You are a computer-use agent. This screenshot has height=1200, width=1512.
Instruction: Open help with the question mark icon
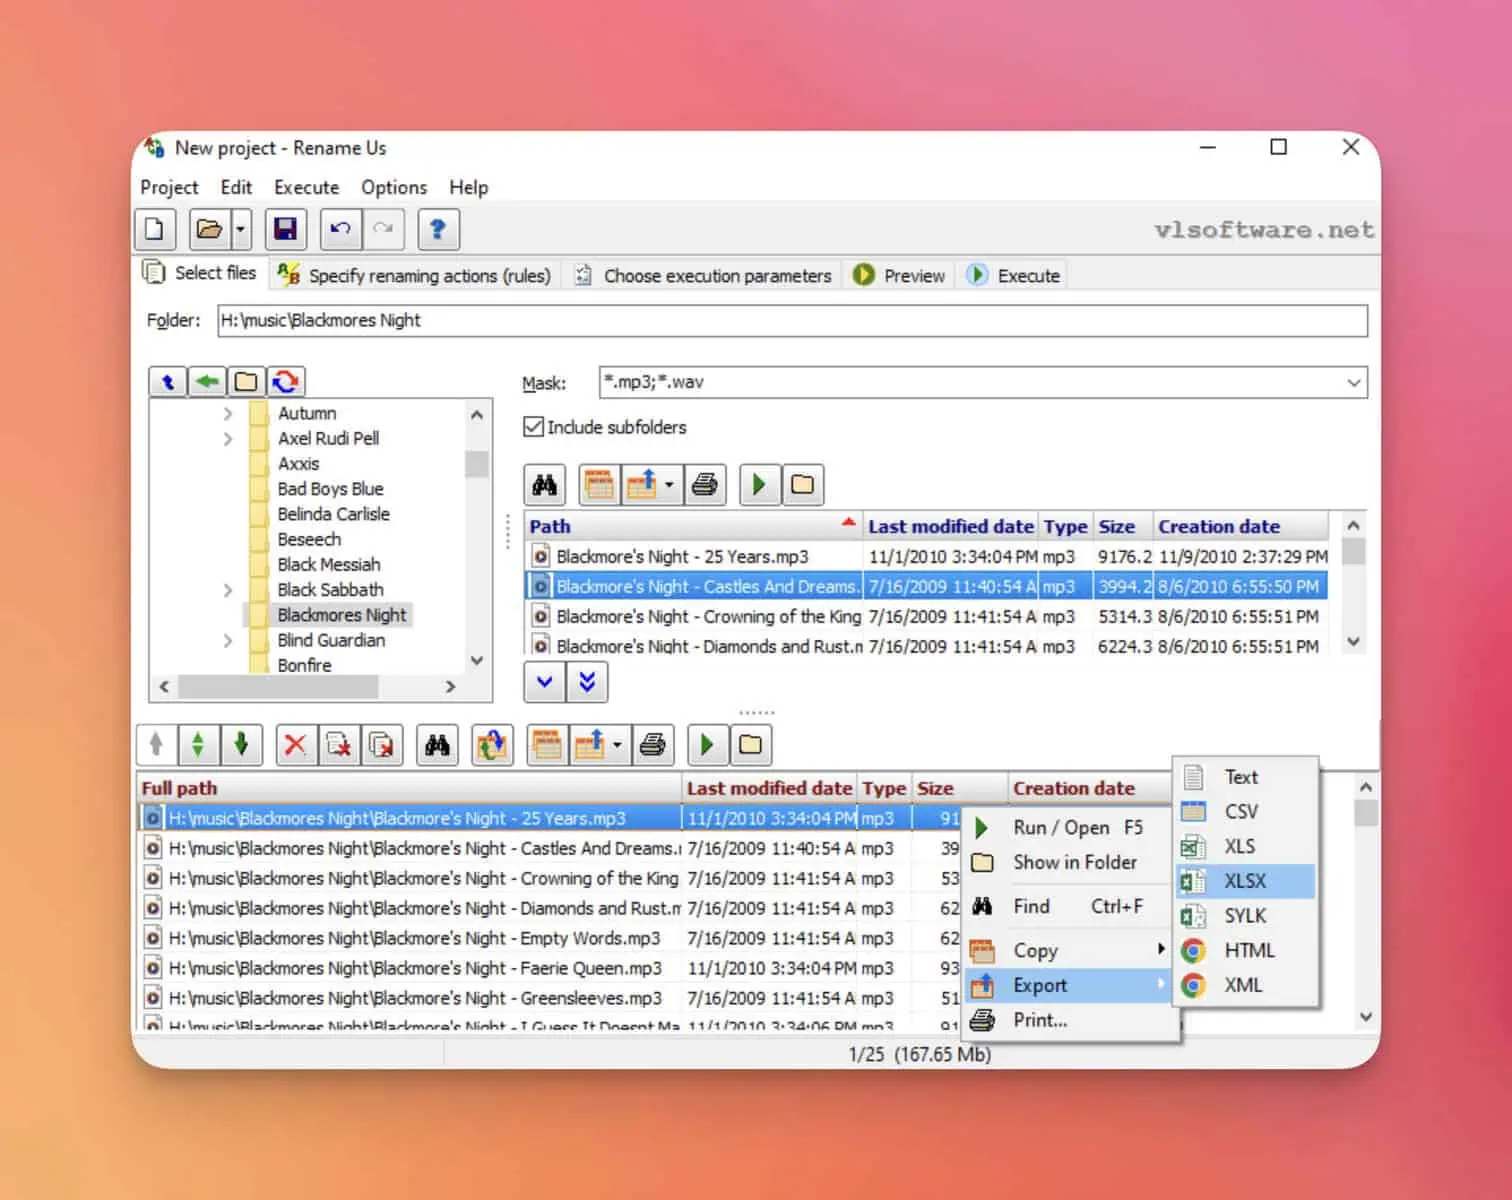437,230
